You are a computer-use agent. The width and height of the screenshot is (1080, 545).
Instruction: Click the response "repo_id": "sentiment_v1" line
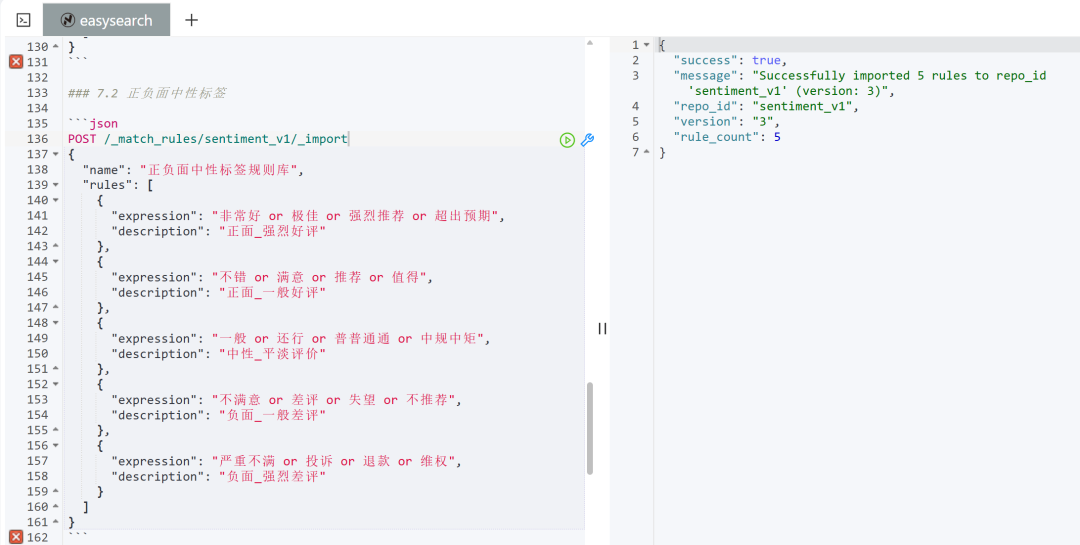point(767,106)
